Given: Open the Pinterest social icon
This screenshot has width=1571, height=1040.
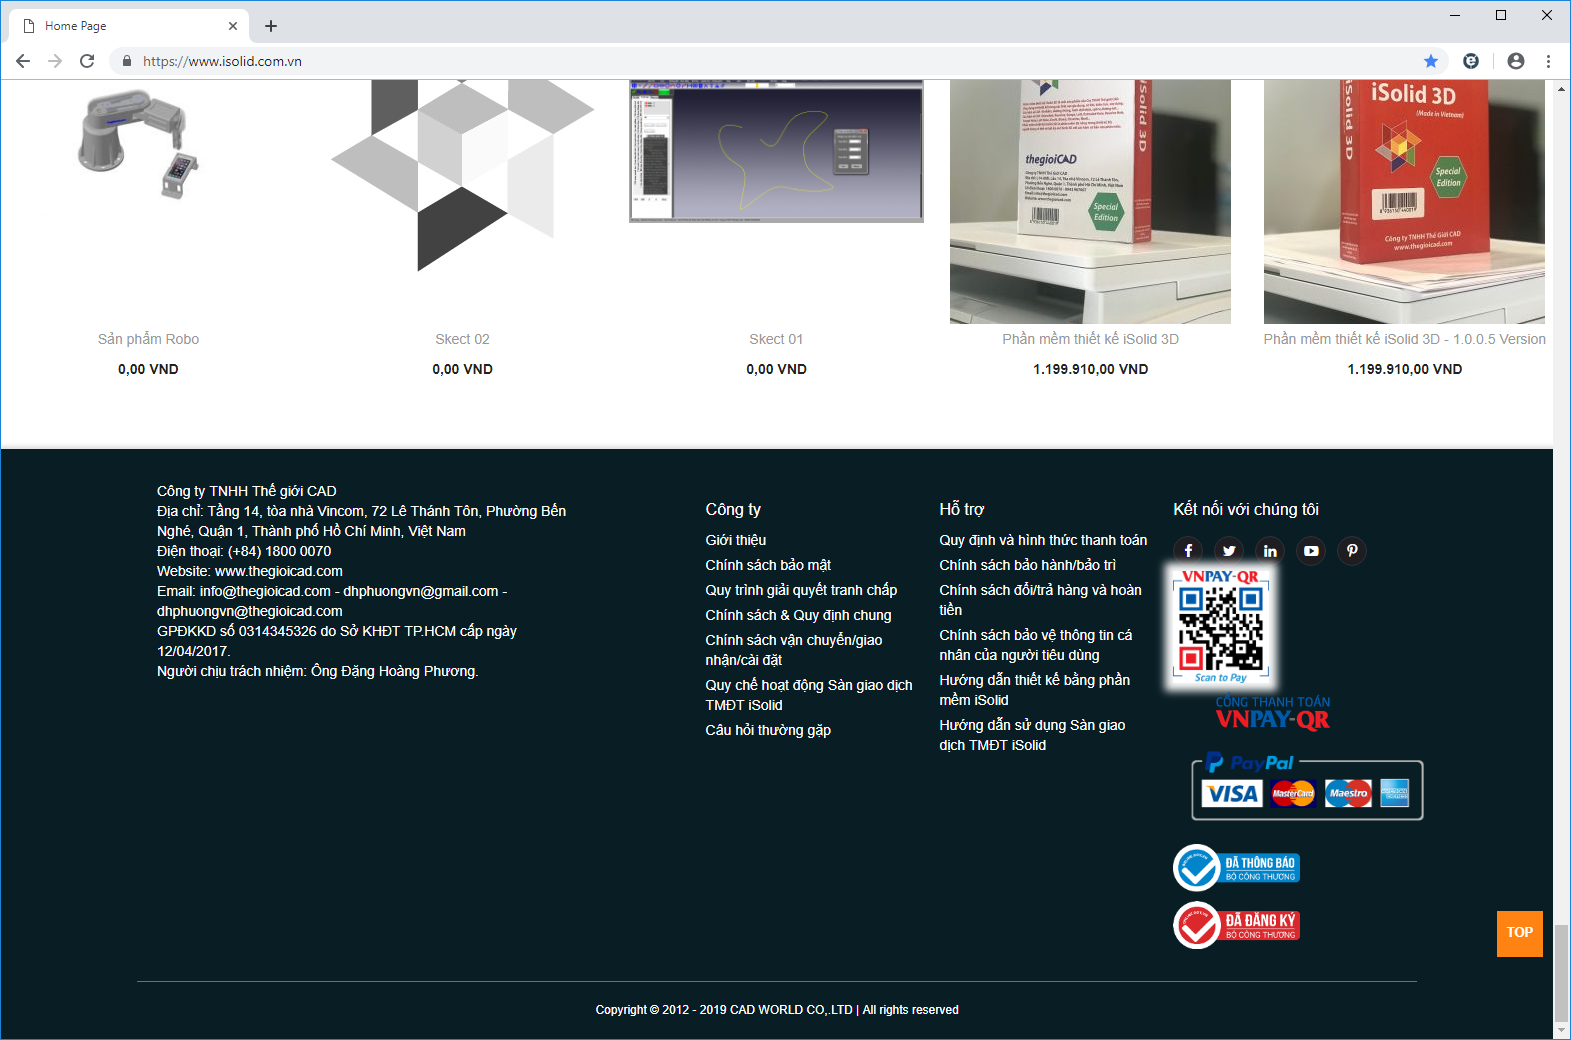Looking at the screenshot, I should 1352,551.
